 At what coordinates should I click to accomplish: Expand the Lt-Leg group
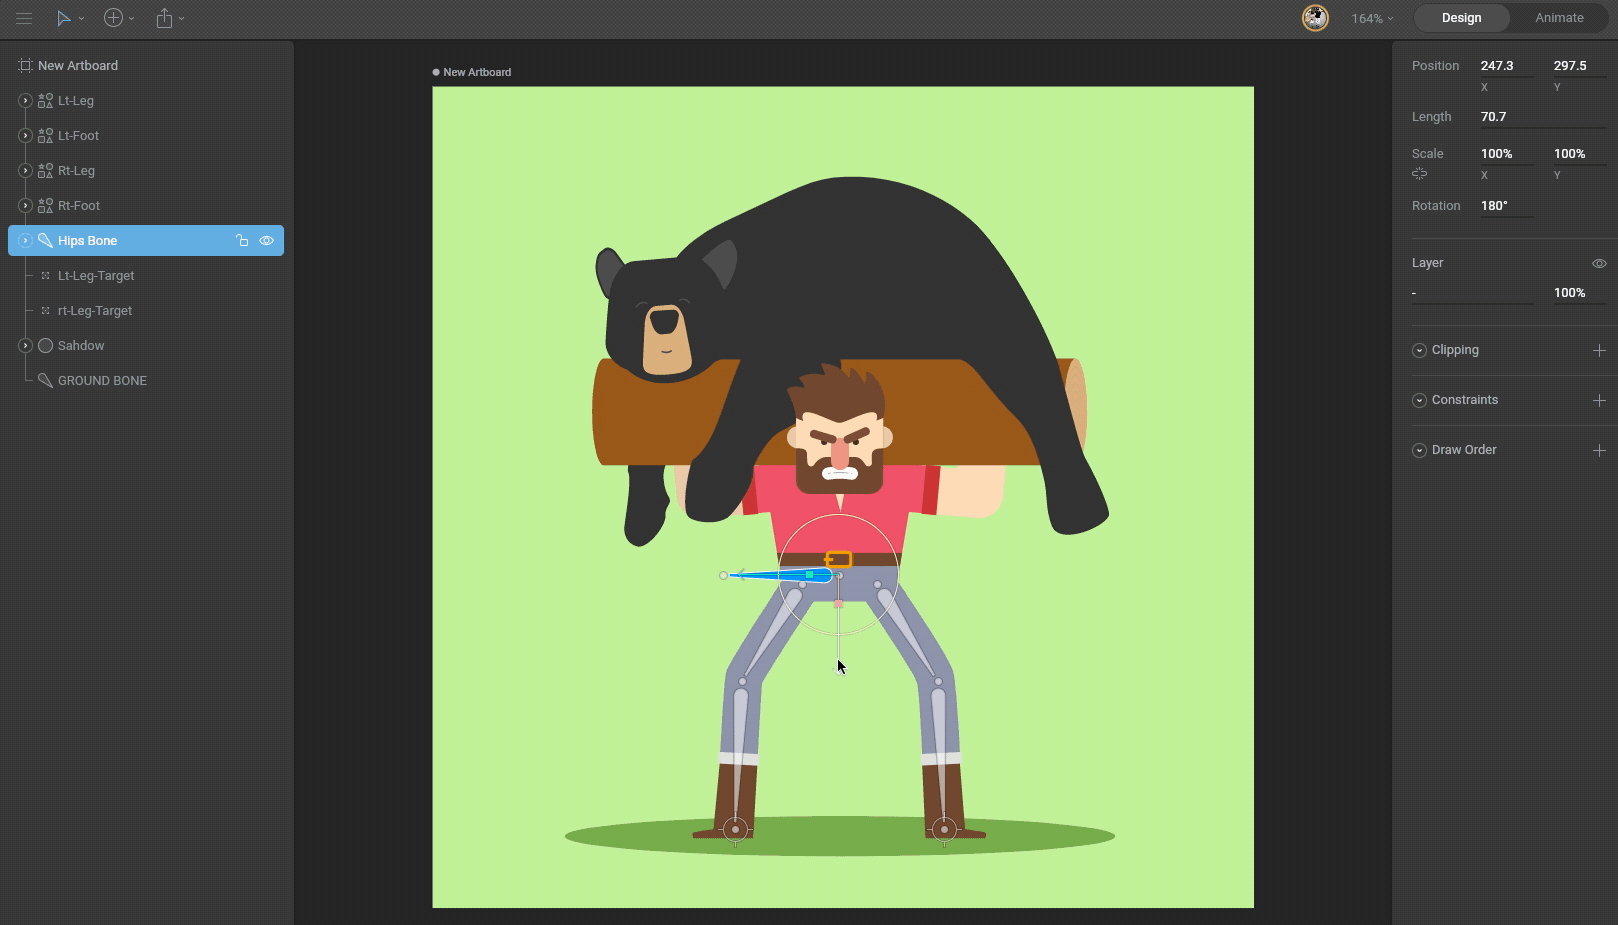click(26, 101)
